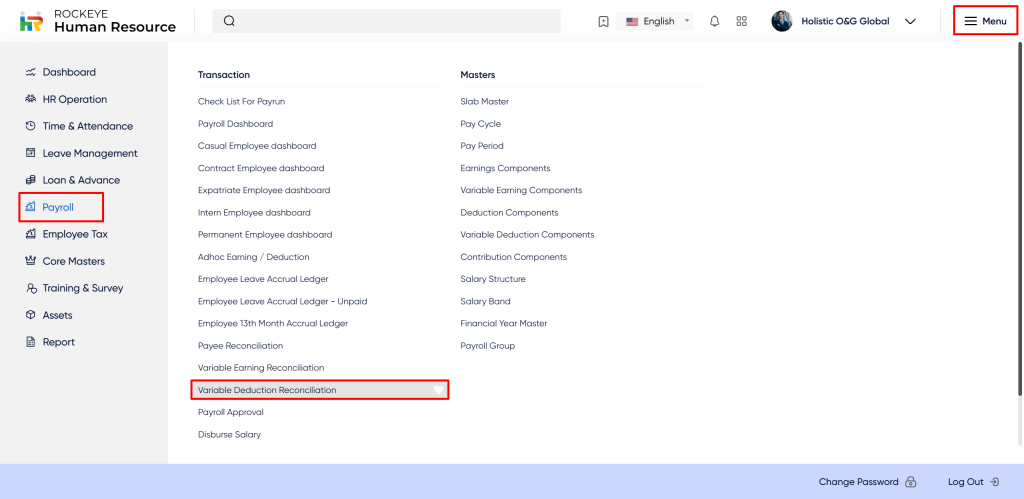Image resolution: width=1024 pixels, height=499 pixels.
Task: Open the Salary Structure master
Action: point(492,279)
